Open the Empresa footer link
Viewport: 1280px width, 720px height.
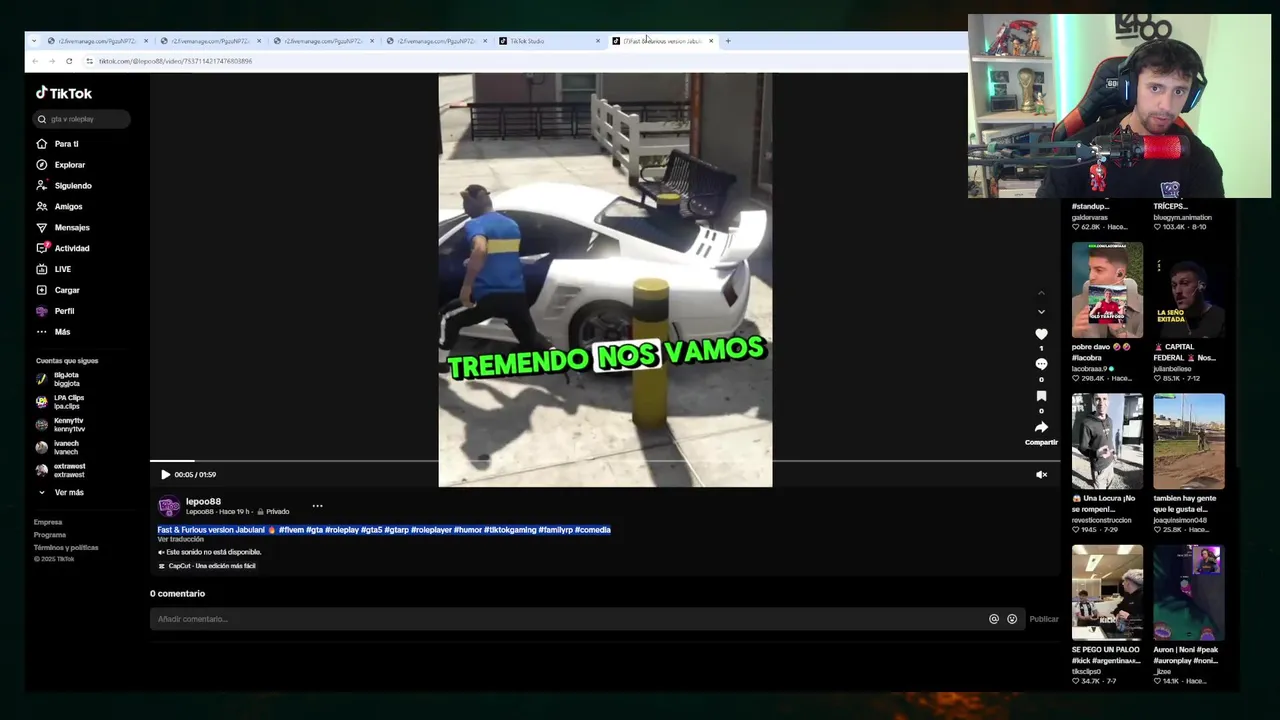point(48,522)
